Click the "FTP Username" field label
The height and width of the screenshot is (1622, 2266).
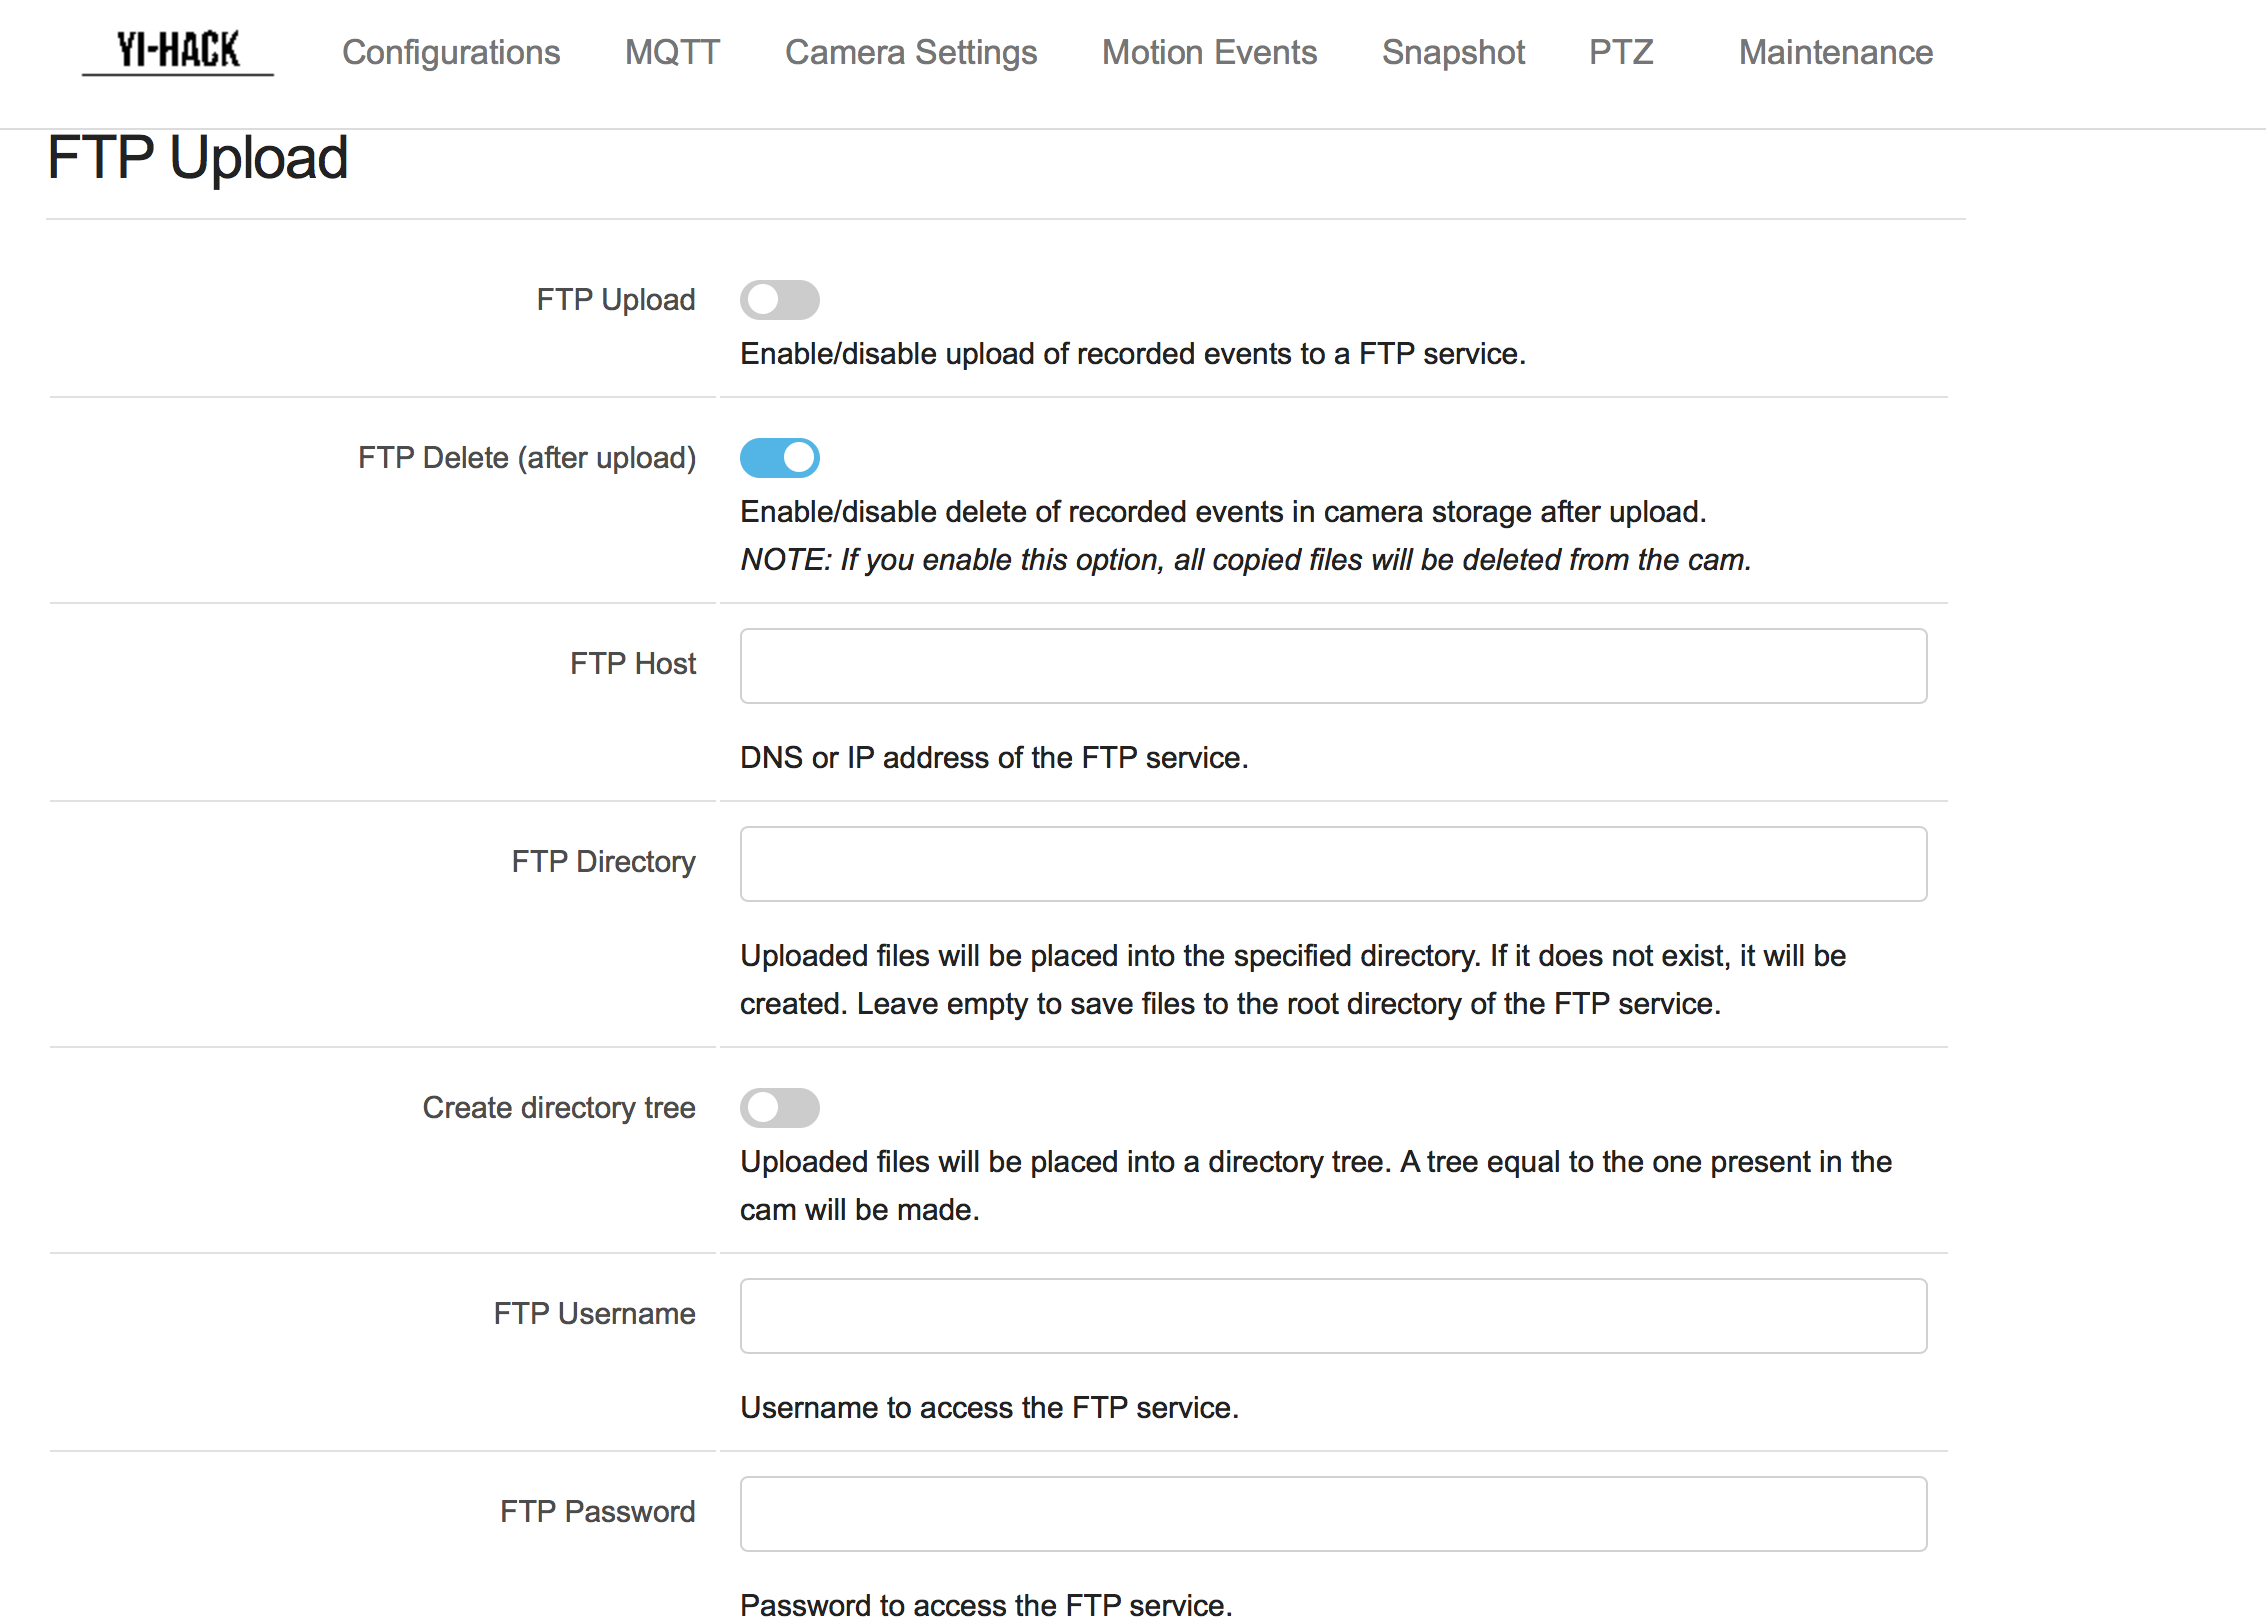tap(594, 1314)
